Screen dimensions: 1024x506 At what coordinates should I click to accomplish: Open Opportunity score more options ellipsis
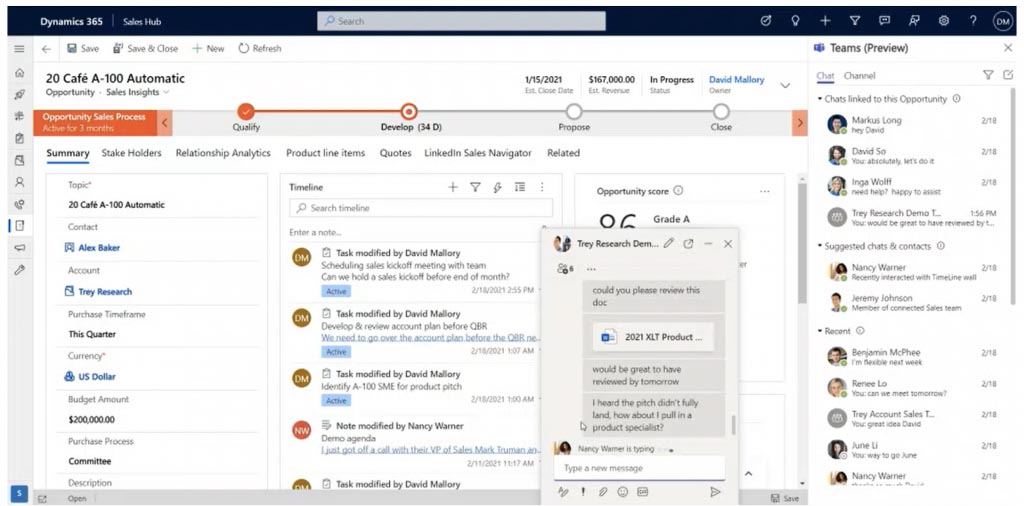tap(765, 191)
